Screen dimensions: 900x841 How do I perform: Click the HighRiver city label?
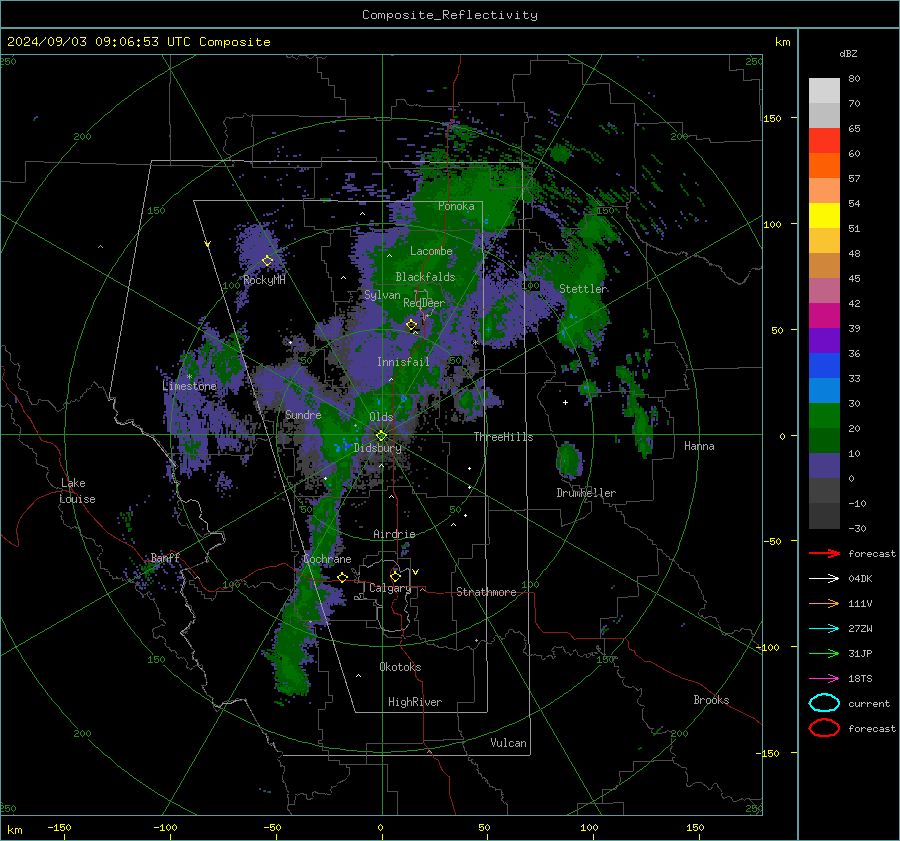(415, 702)
